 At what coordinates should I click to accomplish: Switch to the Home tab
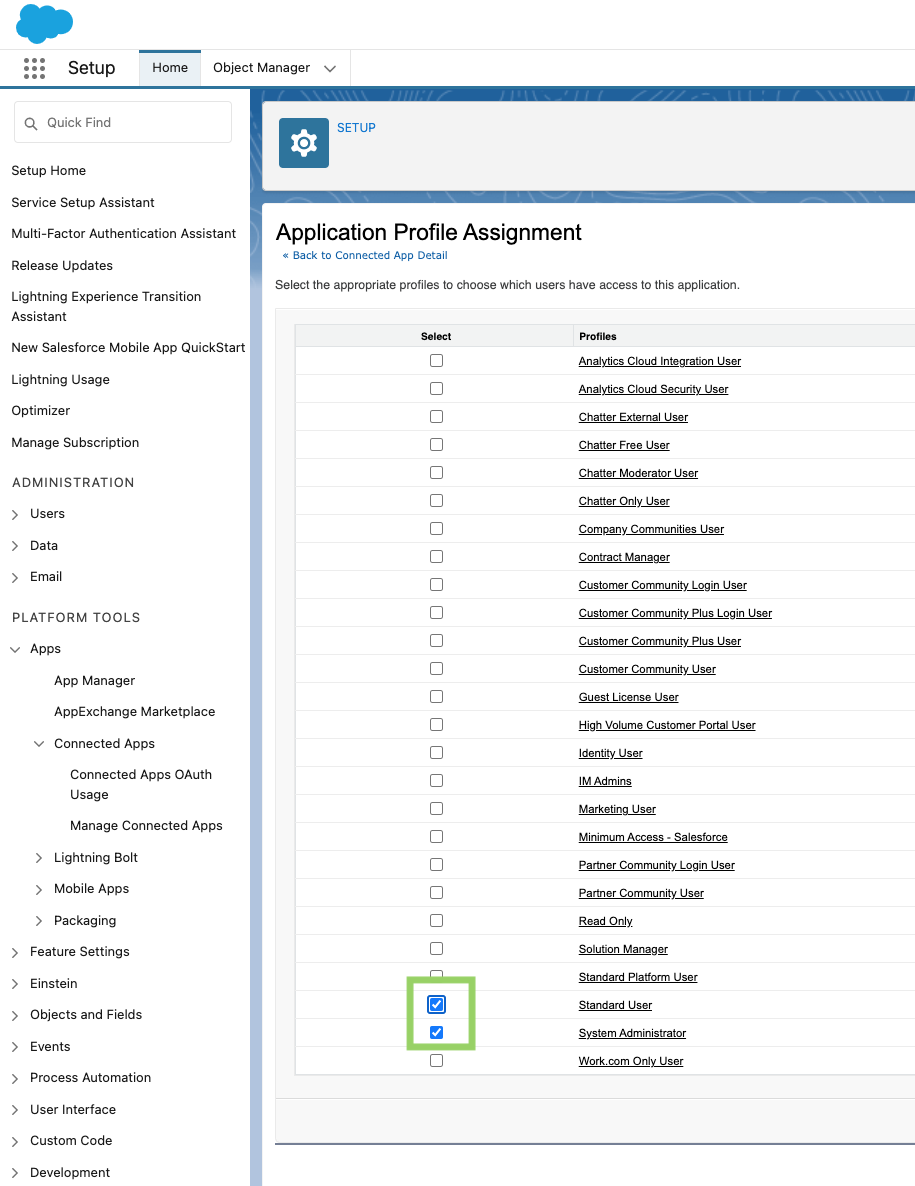(x=170, y=68)
